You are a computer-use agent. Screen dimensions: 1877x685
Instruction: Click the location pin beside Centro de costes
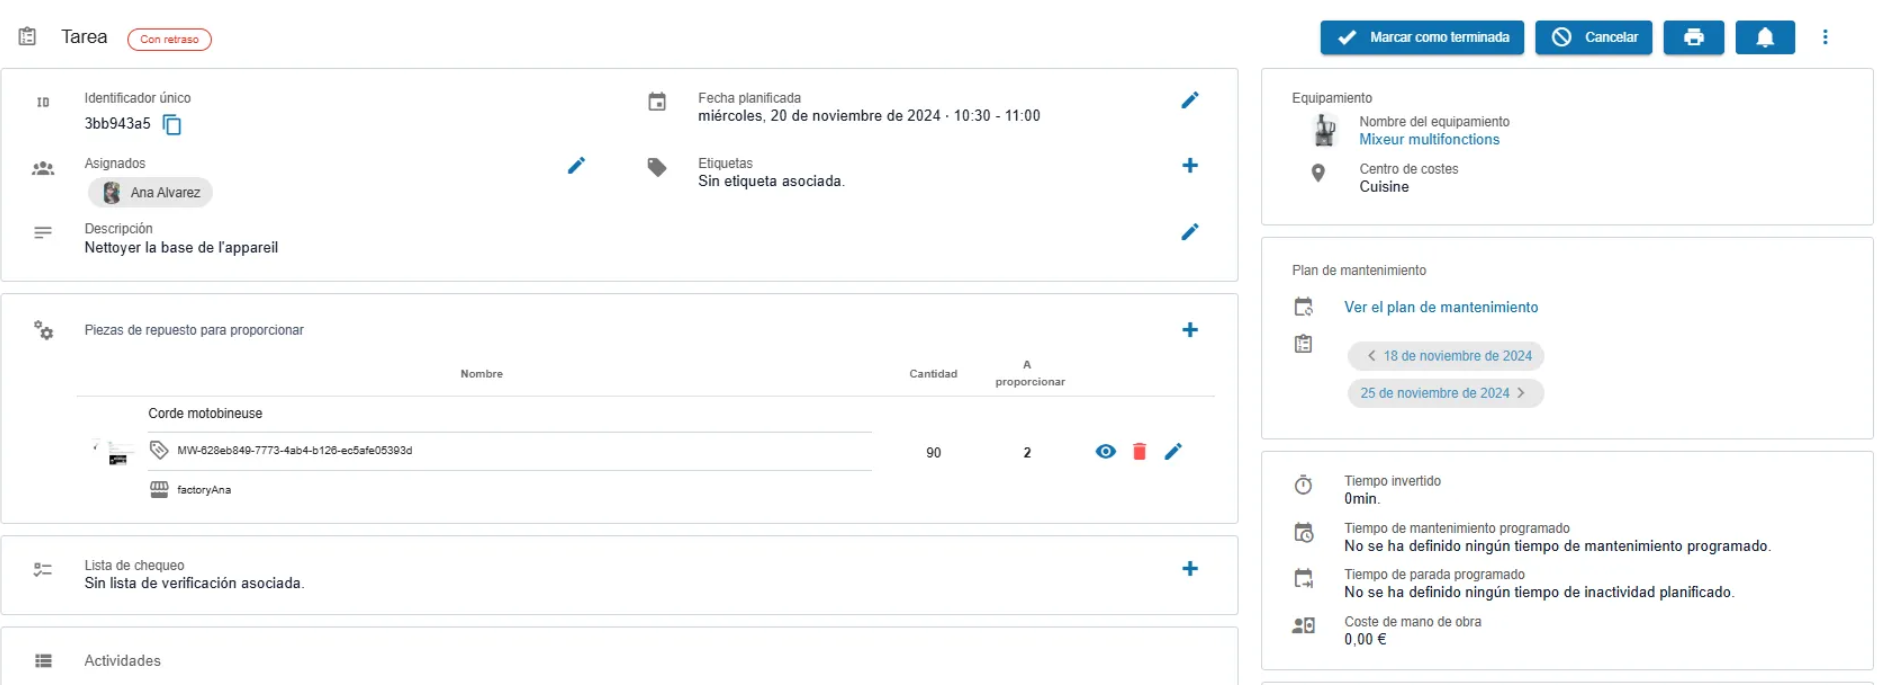point(1318,173)
